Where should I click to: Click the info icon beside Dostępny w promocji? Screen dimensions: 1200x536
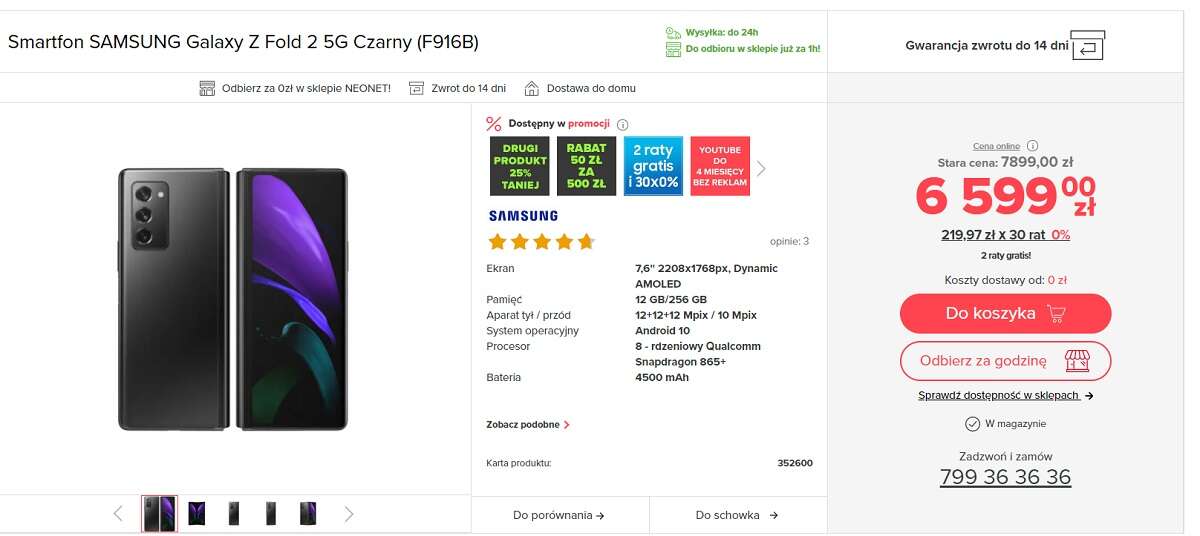622,125
